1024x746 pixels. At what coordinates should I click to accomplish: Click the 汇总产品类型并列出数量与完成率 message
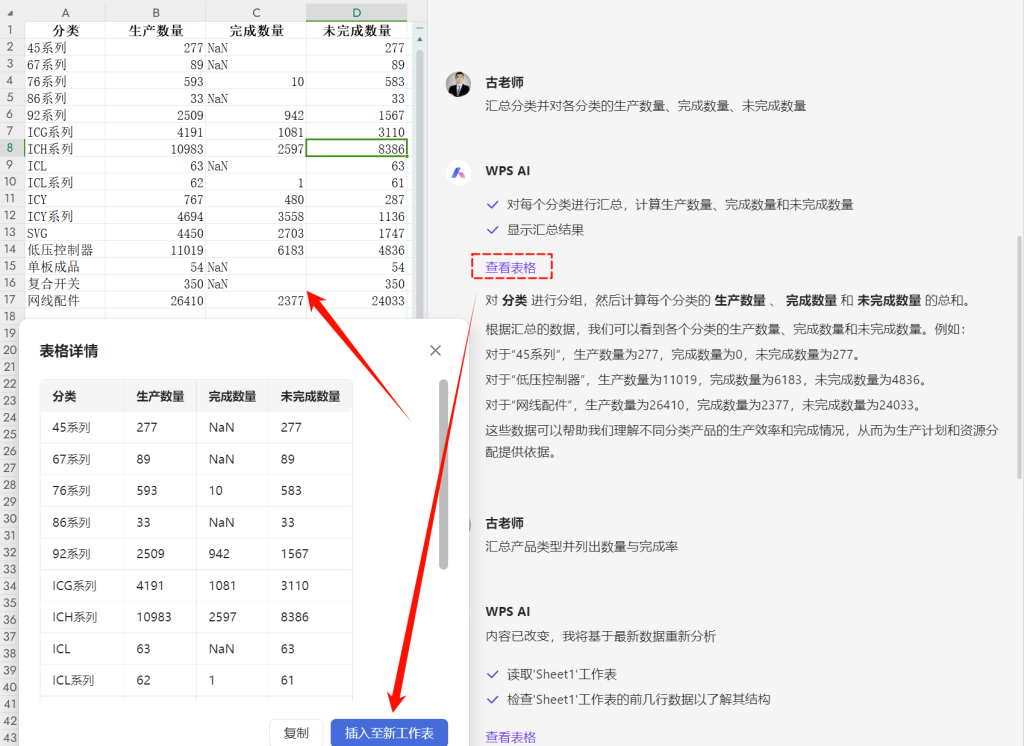point(581,547)
